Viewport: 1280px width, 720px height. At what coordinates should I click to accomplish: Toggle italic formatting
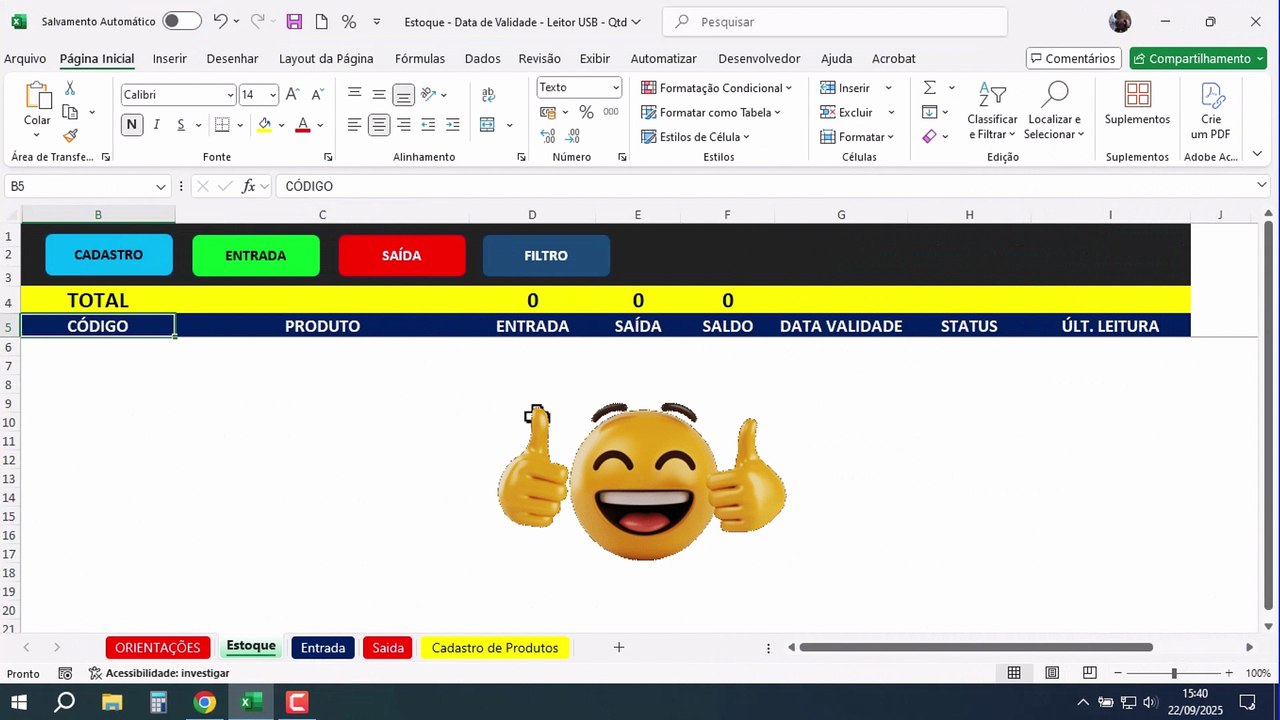point(157,125)
